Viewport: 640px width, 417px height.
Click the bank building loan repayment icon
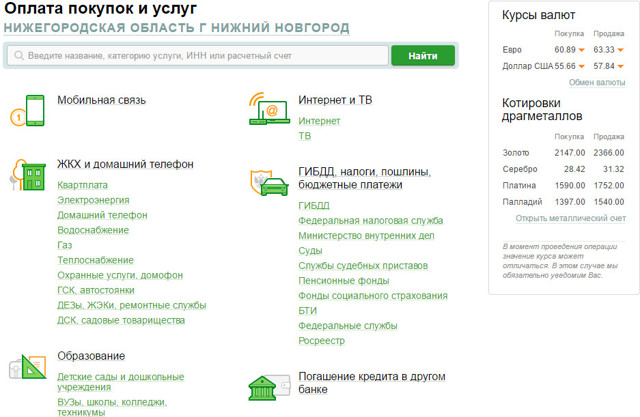pos(269,388)
